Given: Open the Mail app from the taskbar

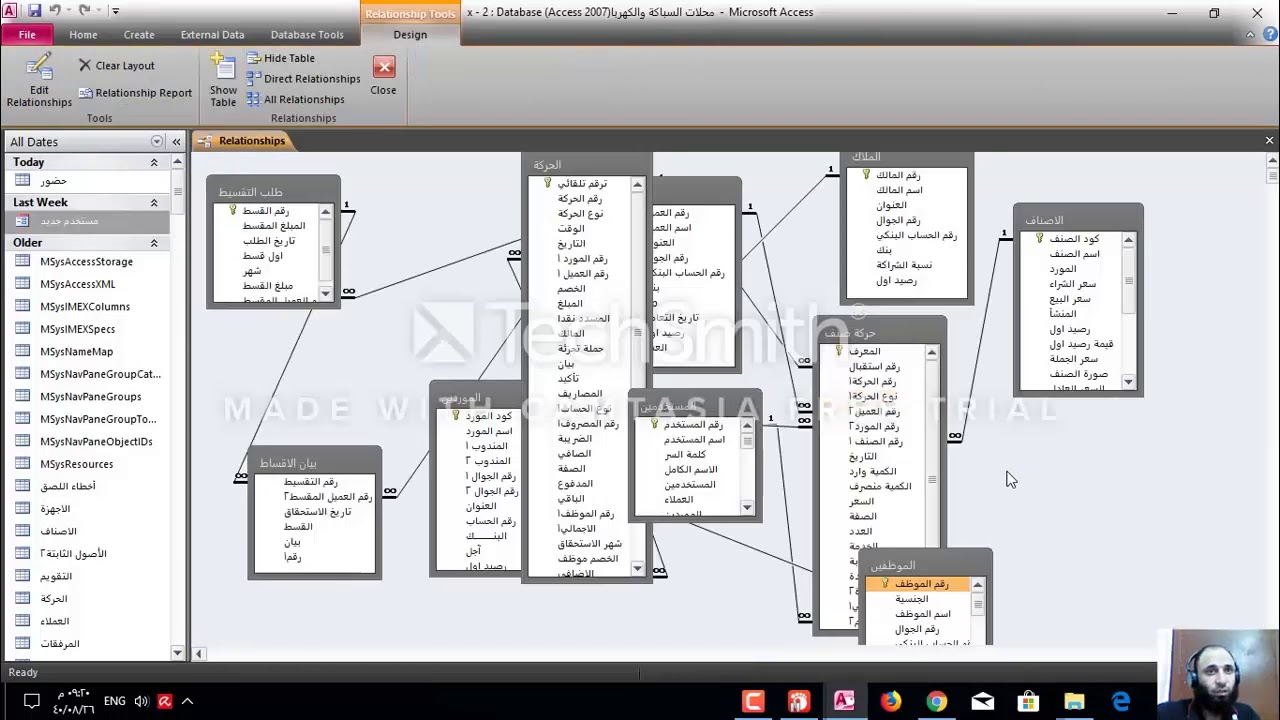Looking at the screenshot, I should [982, 701].
